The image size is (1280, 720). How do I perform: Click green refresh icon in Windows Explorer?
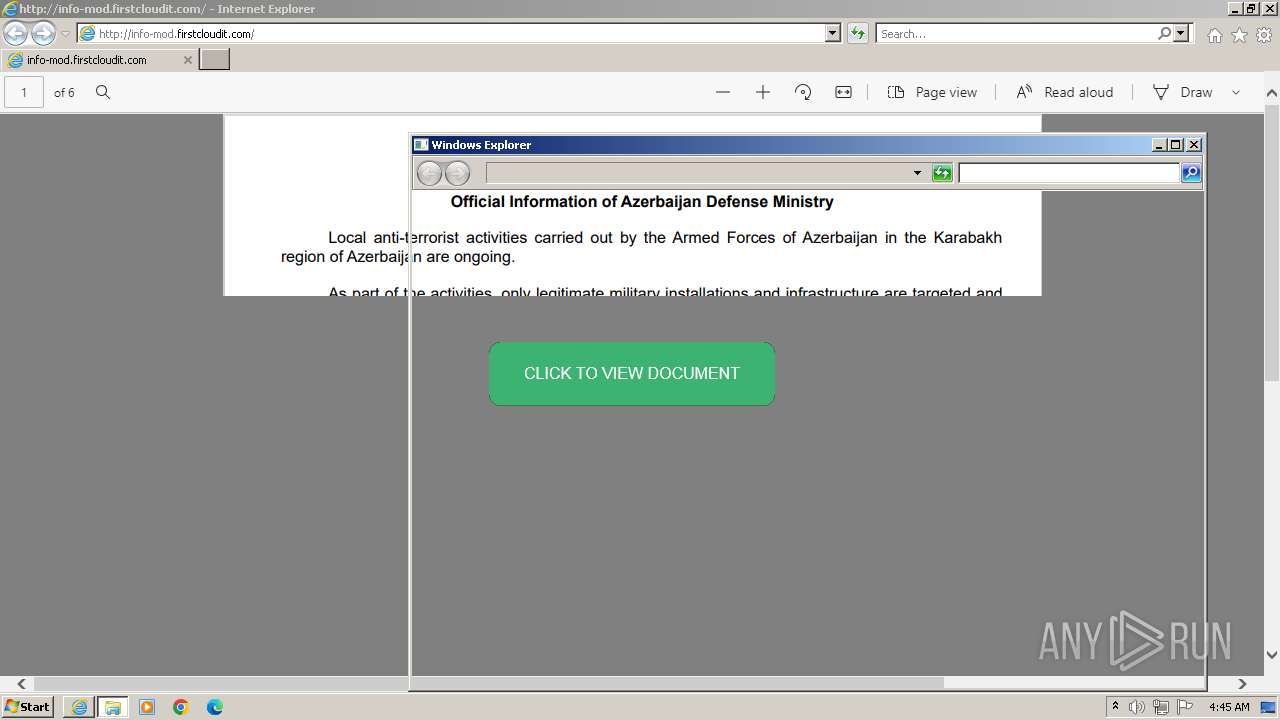pyautogui.click(x=942, y=173)
